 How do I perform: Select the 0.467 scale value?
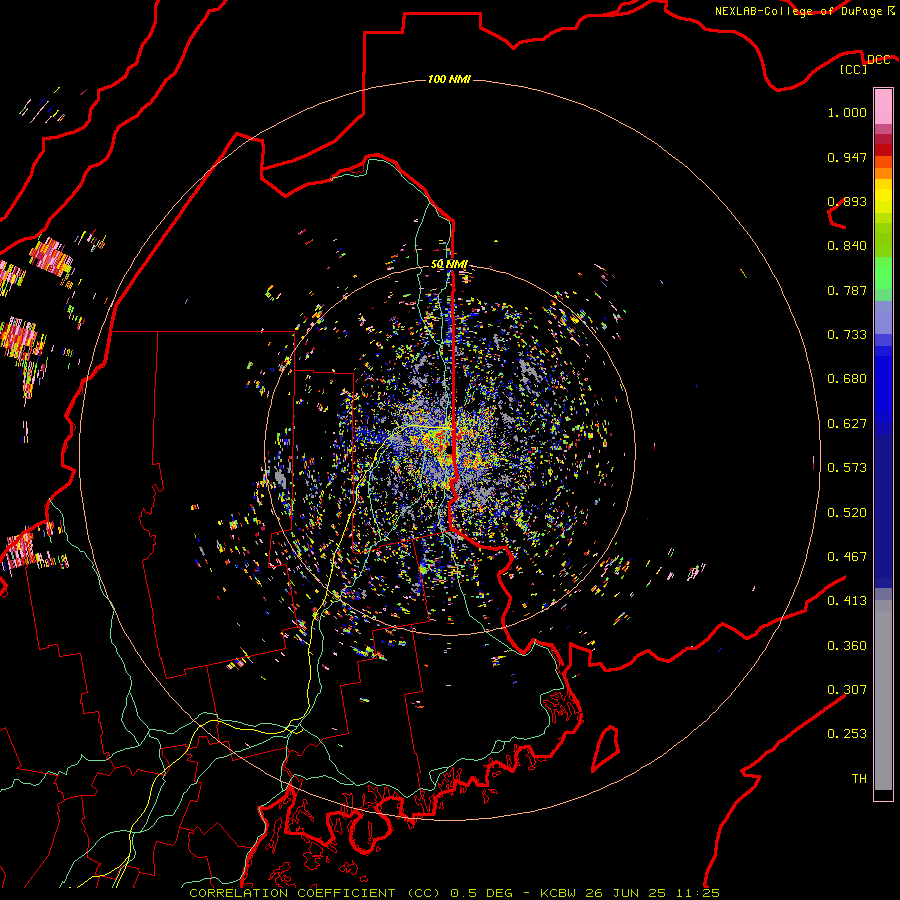point(847,557)
